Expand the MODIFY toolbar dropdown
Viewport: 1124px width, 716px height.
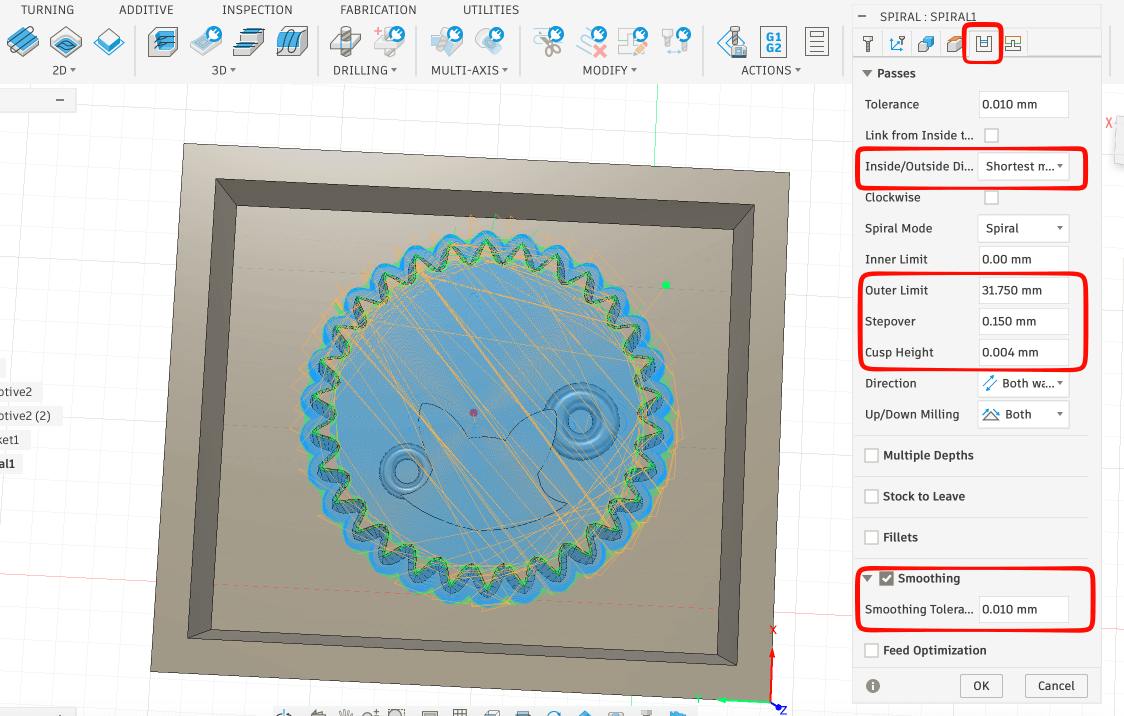click(x=610, y=70)
